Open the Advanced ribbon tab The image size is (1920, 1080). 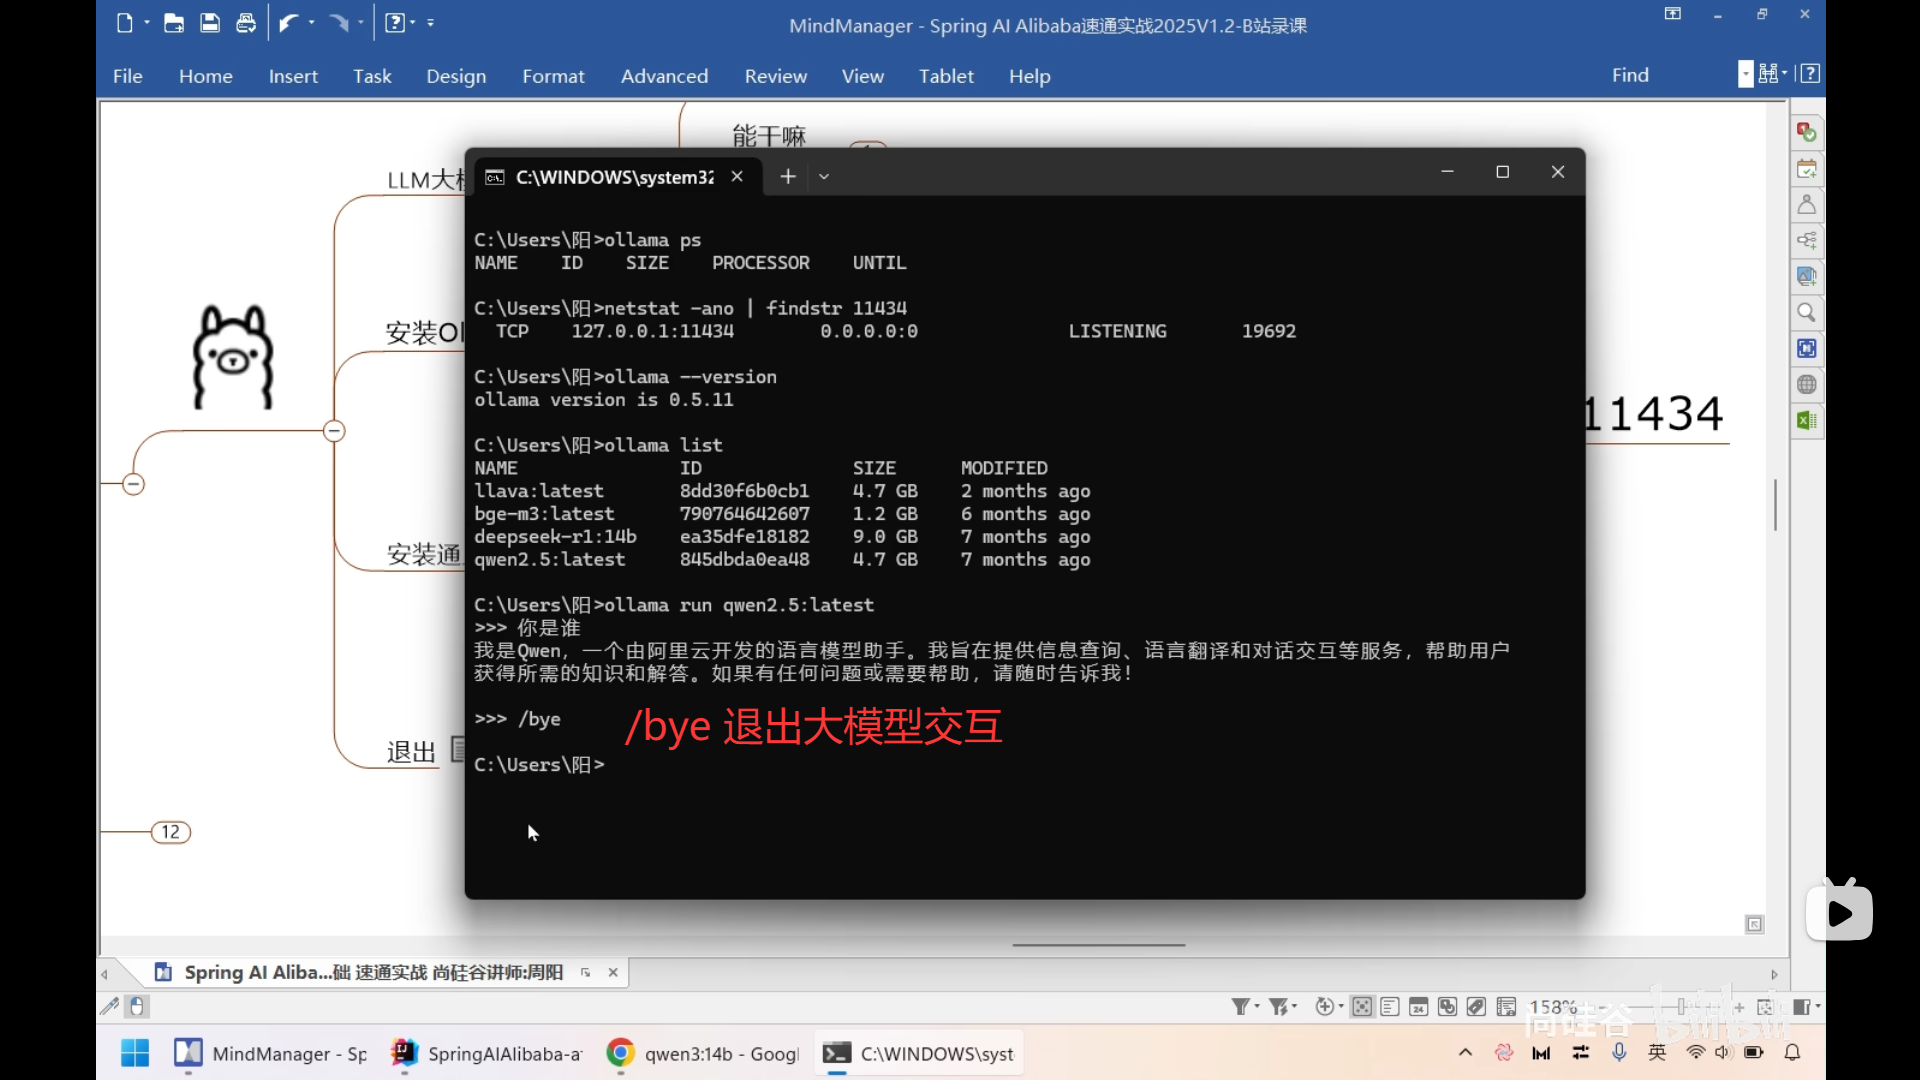pyautogui.click(x=664, y=76)
